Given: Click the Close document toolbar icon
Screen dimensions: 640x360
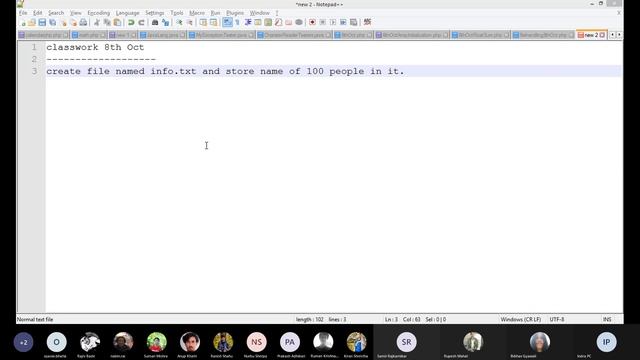Looking at the screenshot, I should [63, 22].
